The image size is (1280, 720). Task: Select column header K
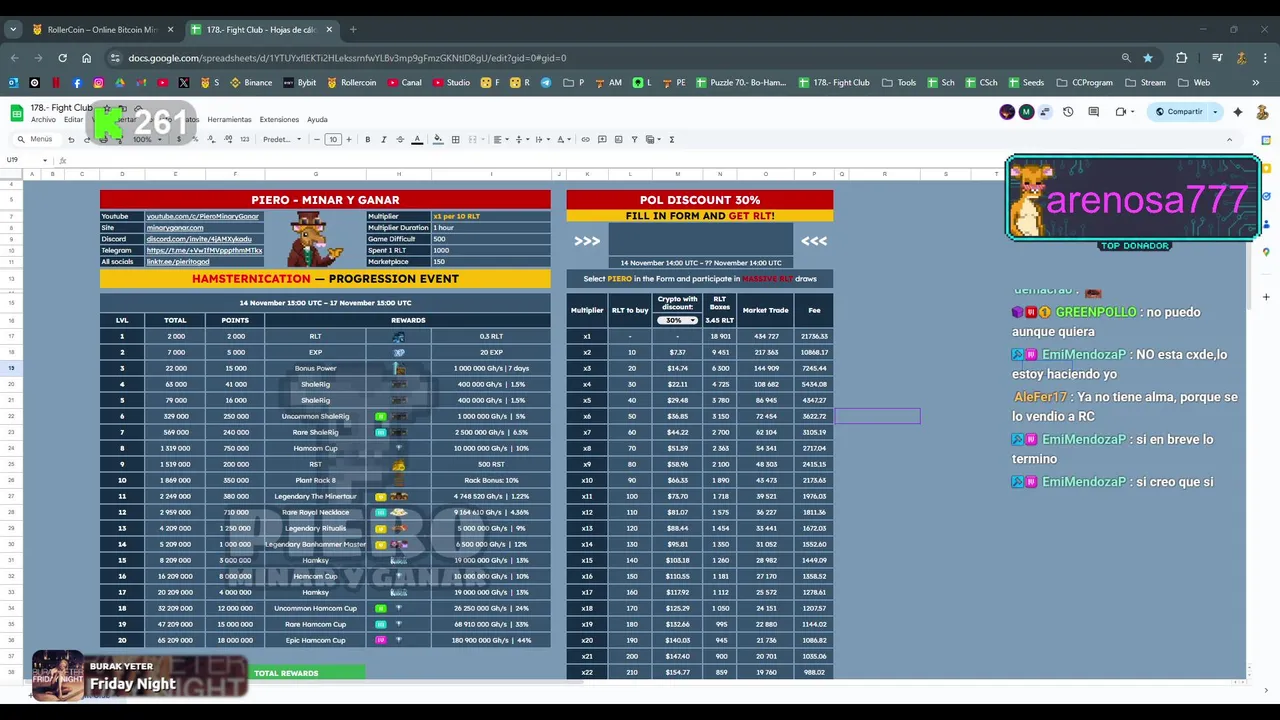[587, 174]
